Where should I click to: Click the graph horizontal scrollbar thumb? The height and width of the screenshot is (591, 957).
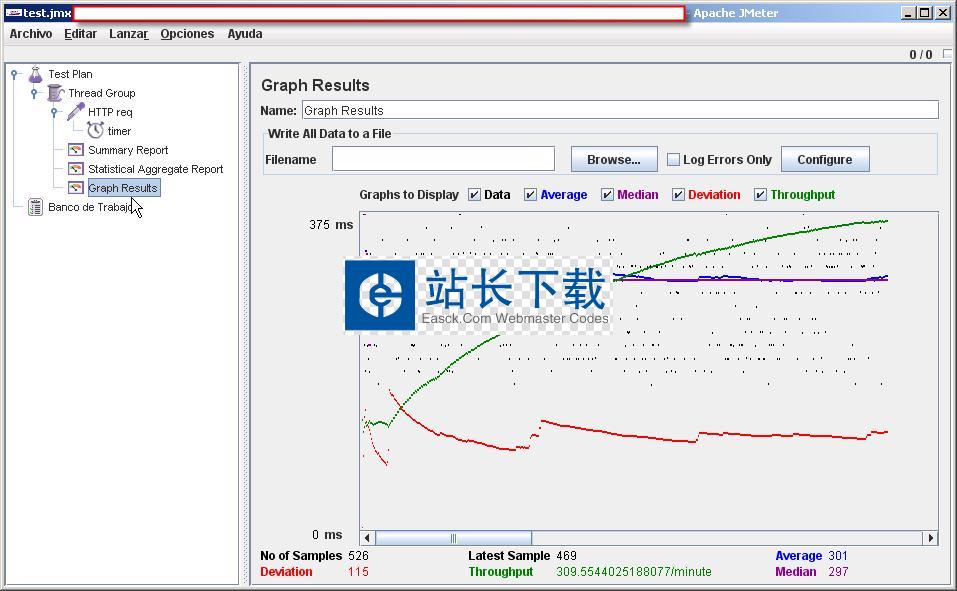coord(453,538)
